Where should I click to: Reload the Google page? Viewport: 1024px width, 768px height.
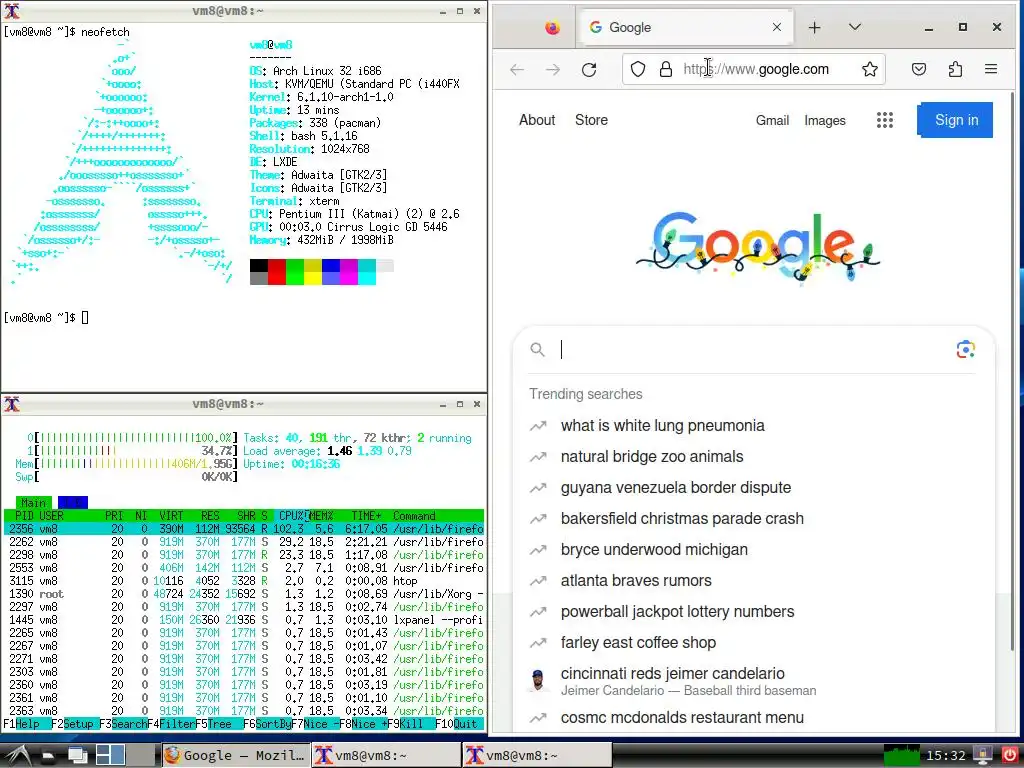pyautogui.click(x=589, y=69)
